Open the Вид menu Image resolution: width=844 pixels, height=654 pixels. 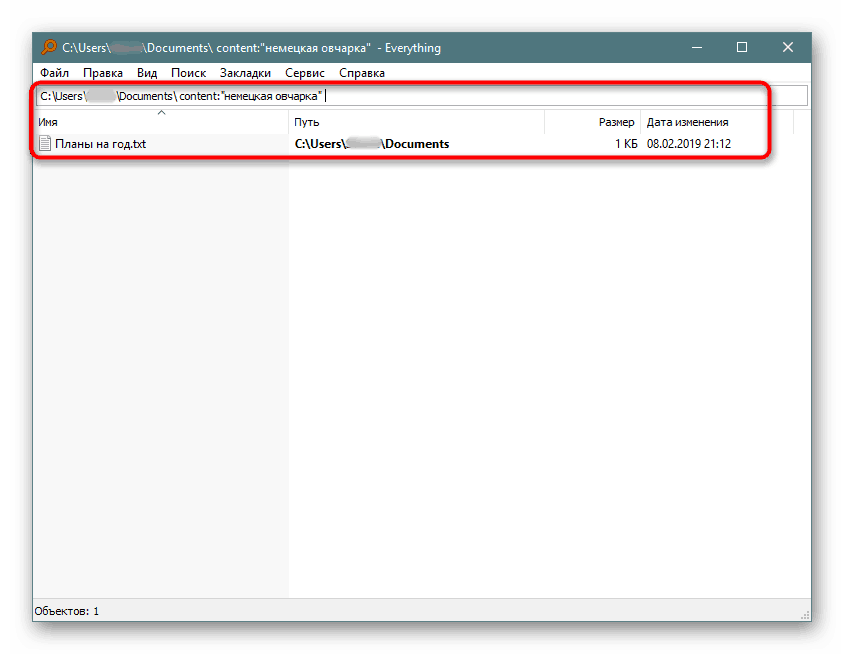click(147, 73)
